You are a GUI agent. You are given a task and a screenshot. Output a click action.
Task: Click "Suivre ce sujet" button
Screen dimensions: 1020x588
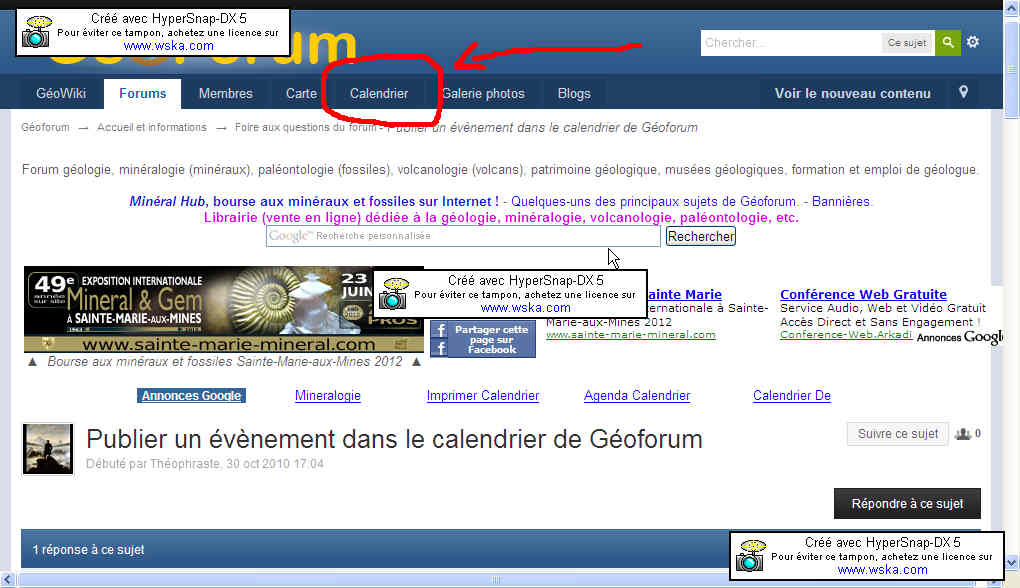(x=897, y=434)
